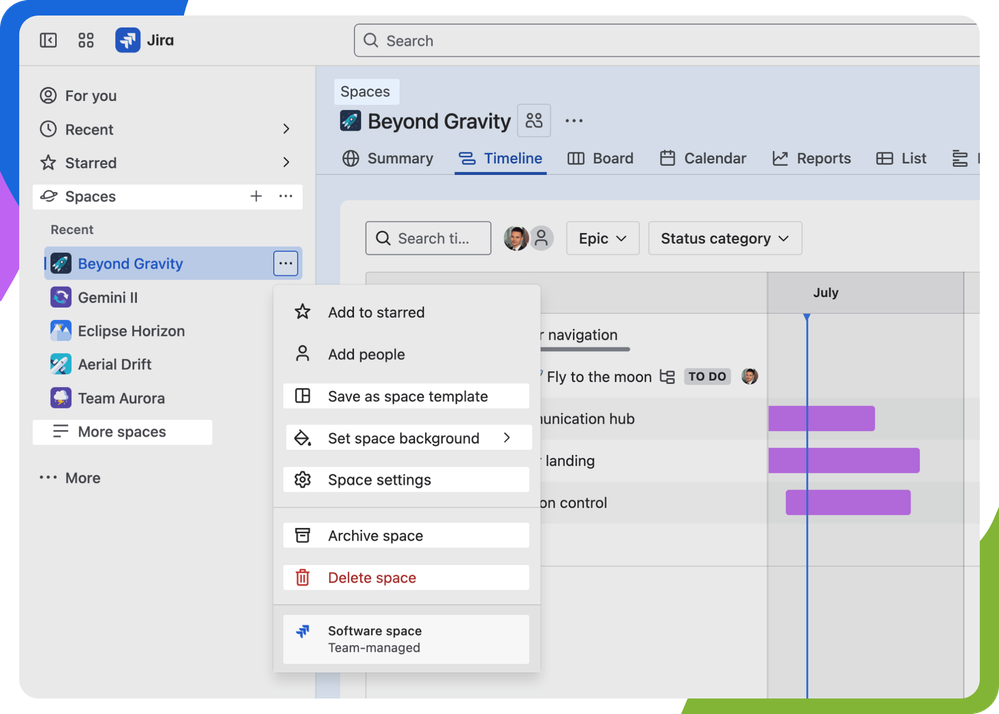
Task: Switch to the Reports tab
Action: (812, 159)
